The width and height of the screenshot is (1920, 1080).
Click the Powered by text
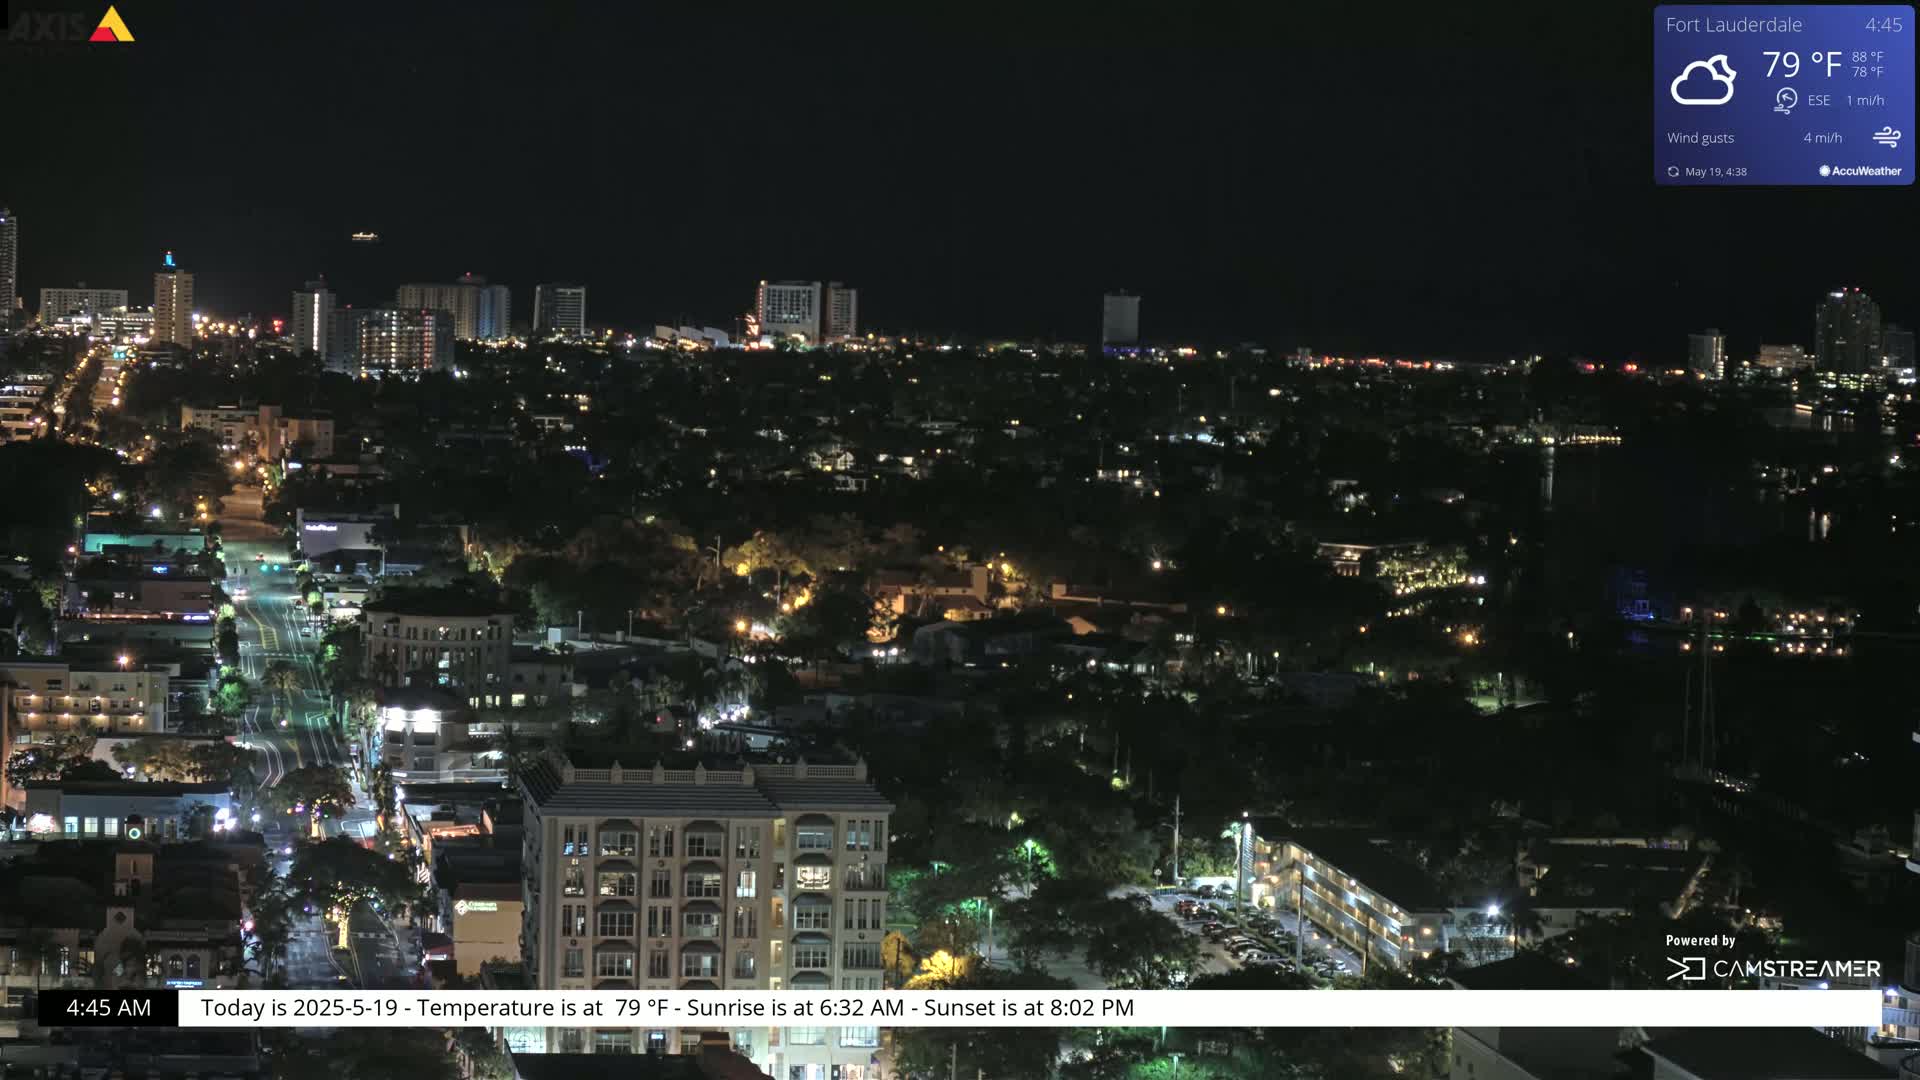point(1700,940)
